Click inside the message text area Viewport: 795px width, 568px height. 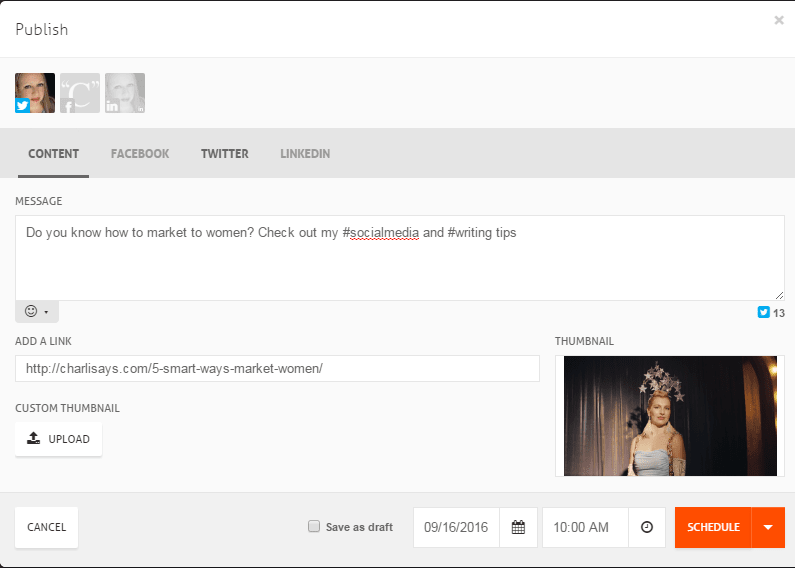[x=400, y=258]
